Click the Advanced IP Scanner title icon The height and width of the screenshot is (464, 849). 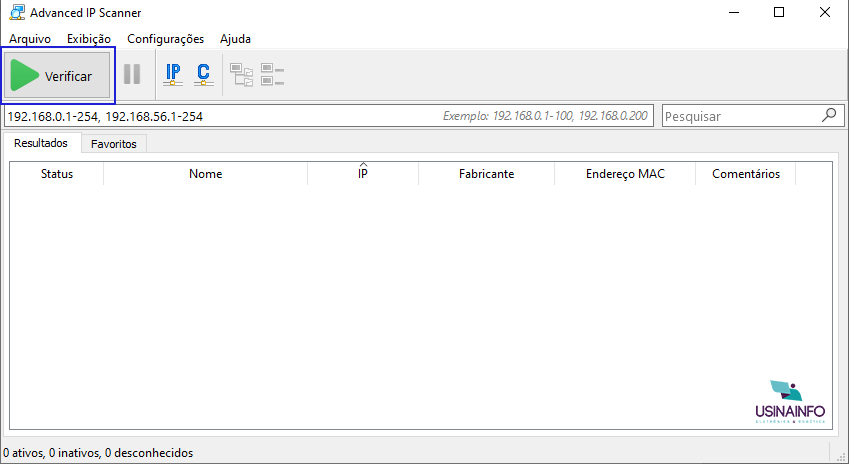tap(17, 12)
